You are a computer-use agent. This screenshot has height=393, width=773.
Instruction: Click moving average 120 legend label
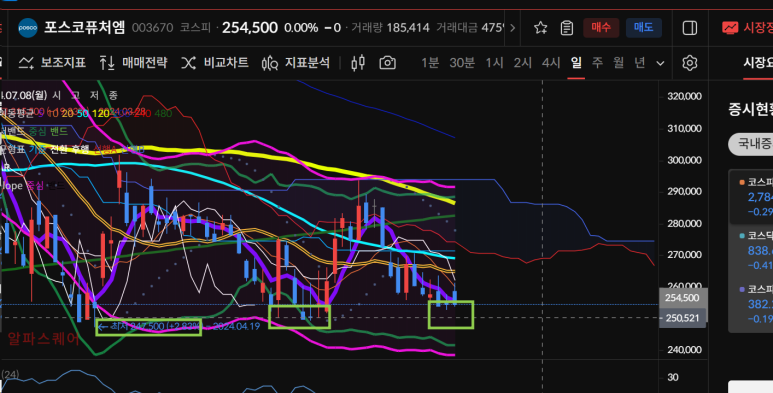(x=101, y=114)
